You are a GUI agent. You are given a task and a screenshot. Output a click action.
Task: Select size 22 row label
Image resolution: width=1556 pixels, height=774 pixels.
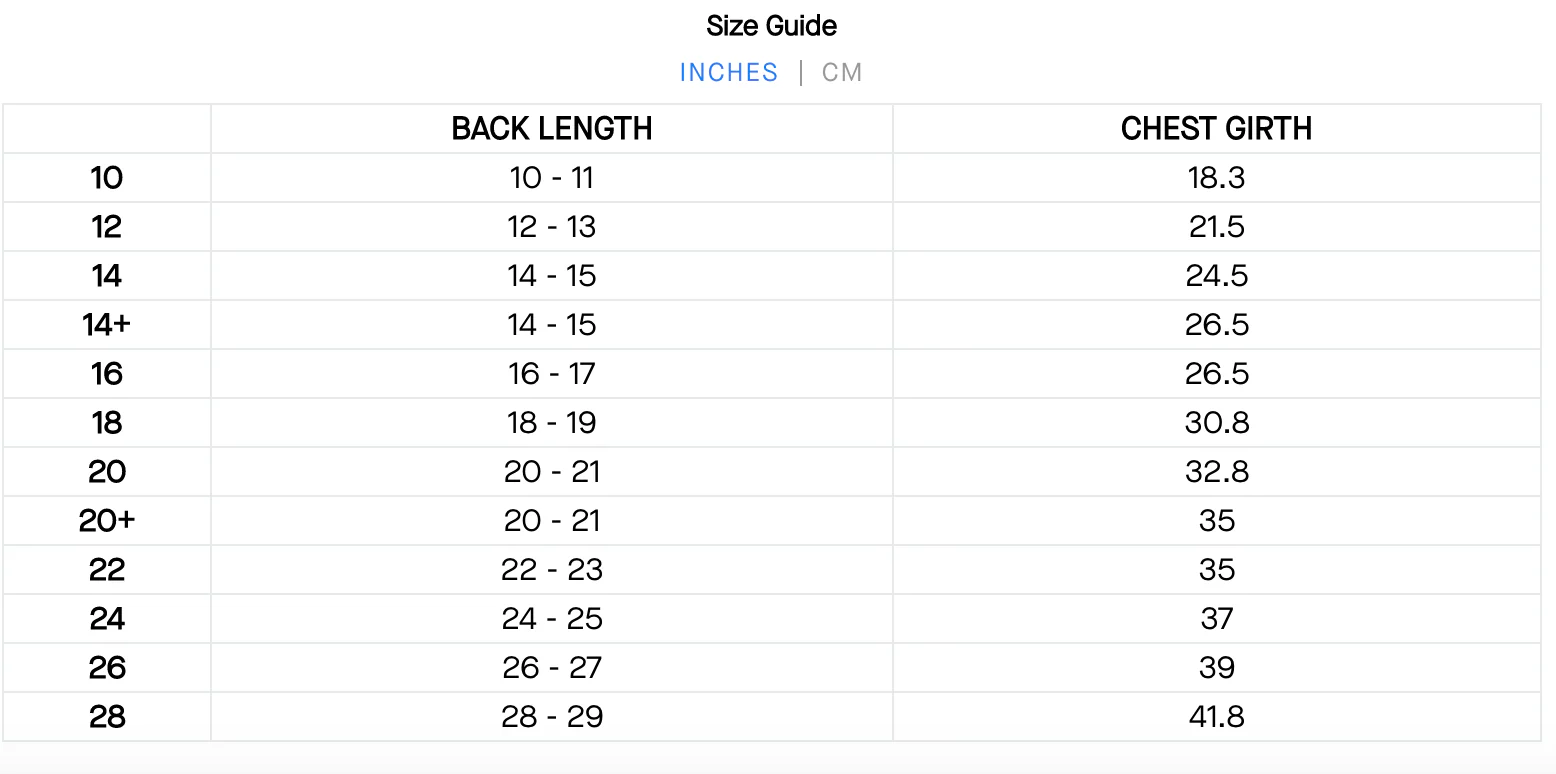coord(106,569)
